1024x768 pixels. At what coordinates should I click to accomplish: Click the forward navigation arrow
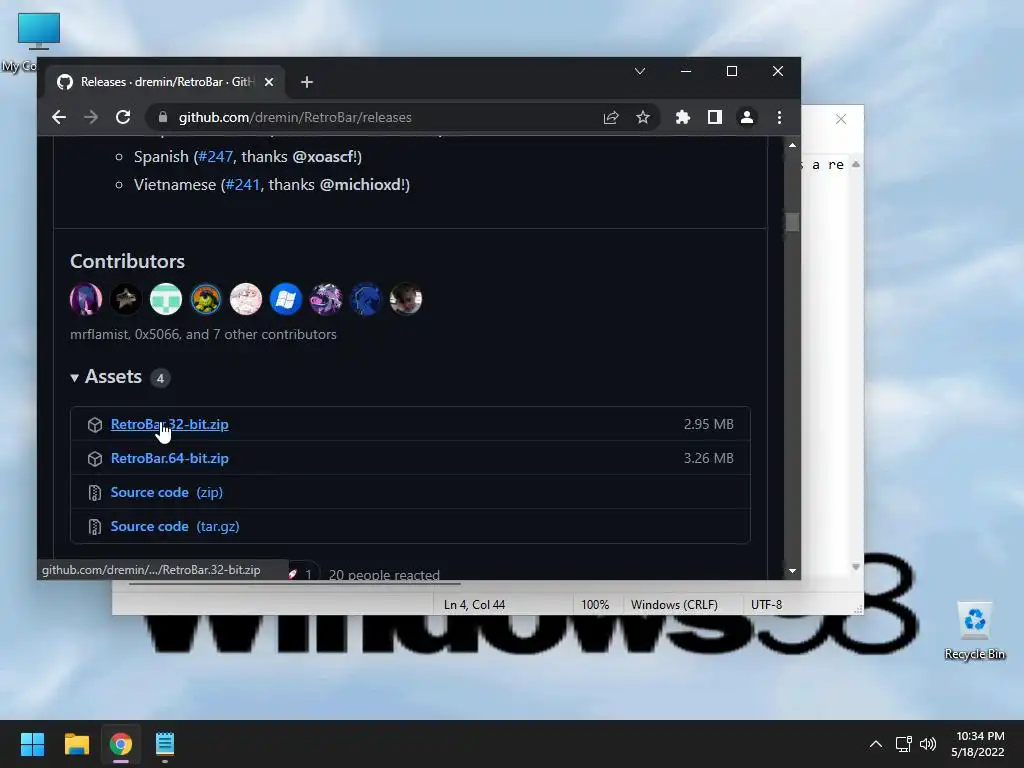[x=91, y=118]
